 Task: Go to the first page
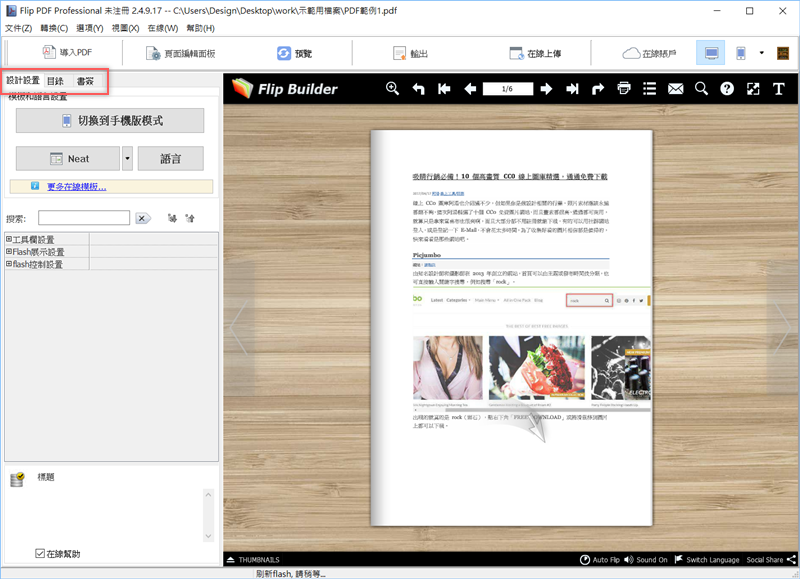(x=444, y=89)
